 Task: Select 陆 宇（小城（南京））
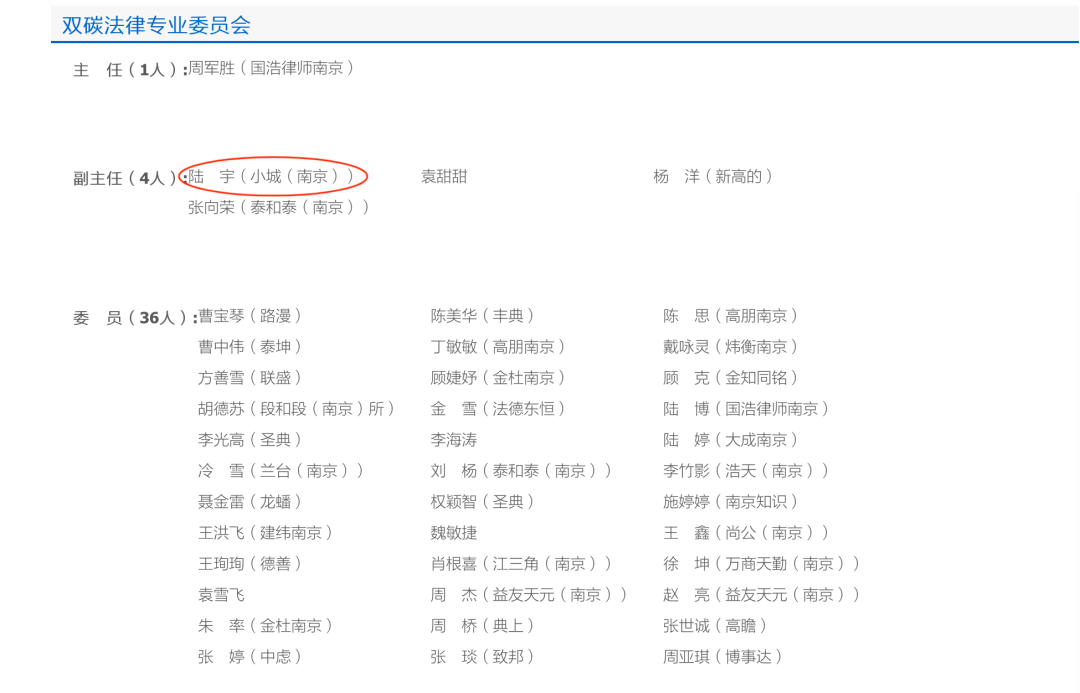click(271, 177)
